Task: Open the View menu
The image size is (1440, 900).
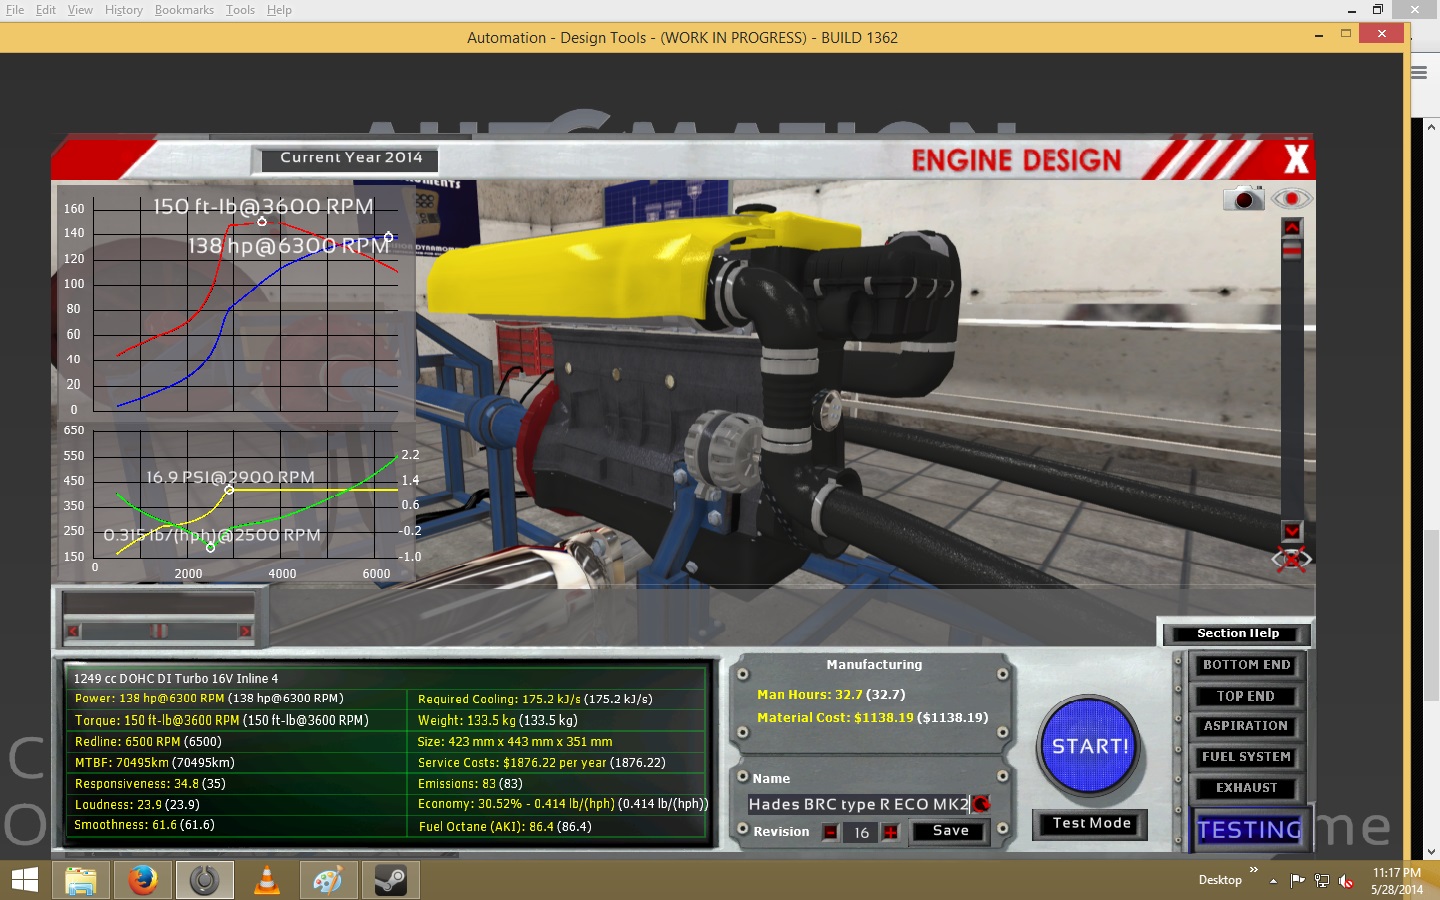Action: click(80, 10)
